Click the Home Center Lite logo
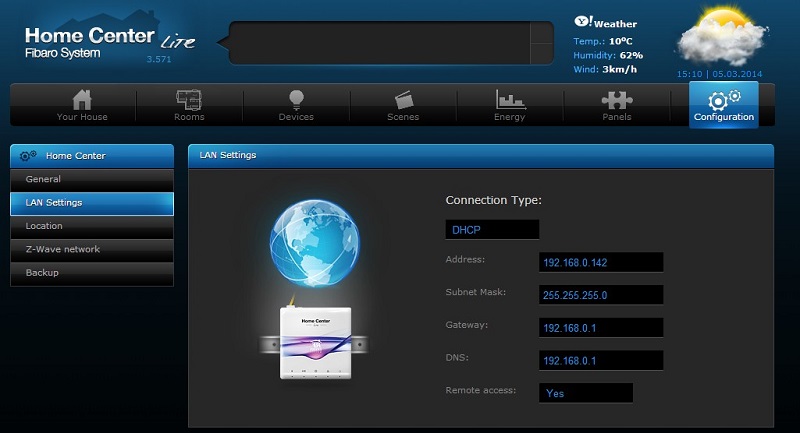This screenshot has height=433, width=800. [x=110, y=42]
